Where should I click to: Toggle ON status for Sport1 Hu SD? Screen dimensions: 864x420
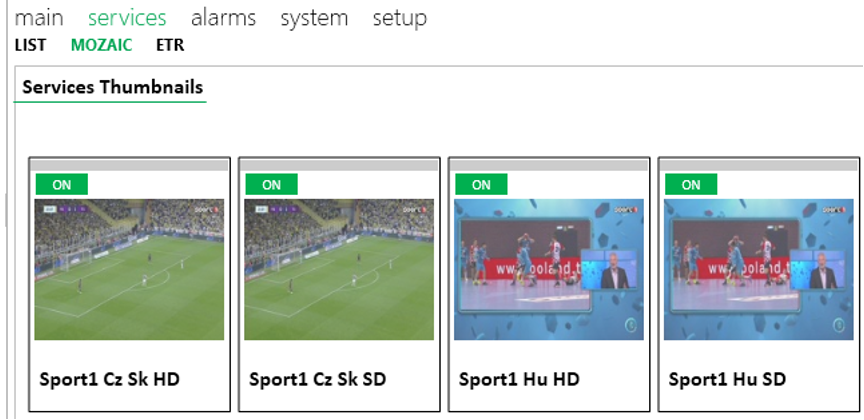691,185
